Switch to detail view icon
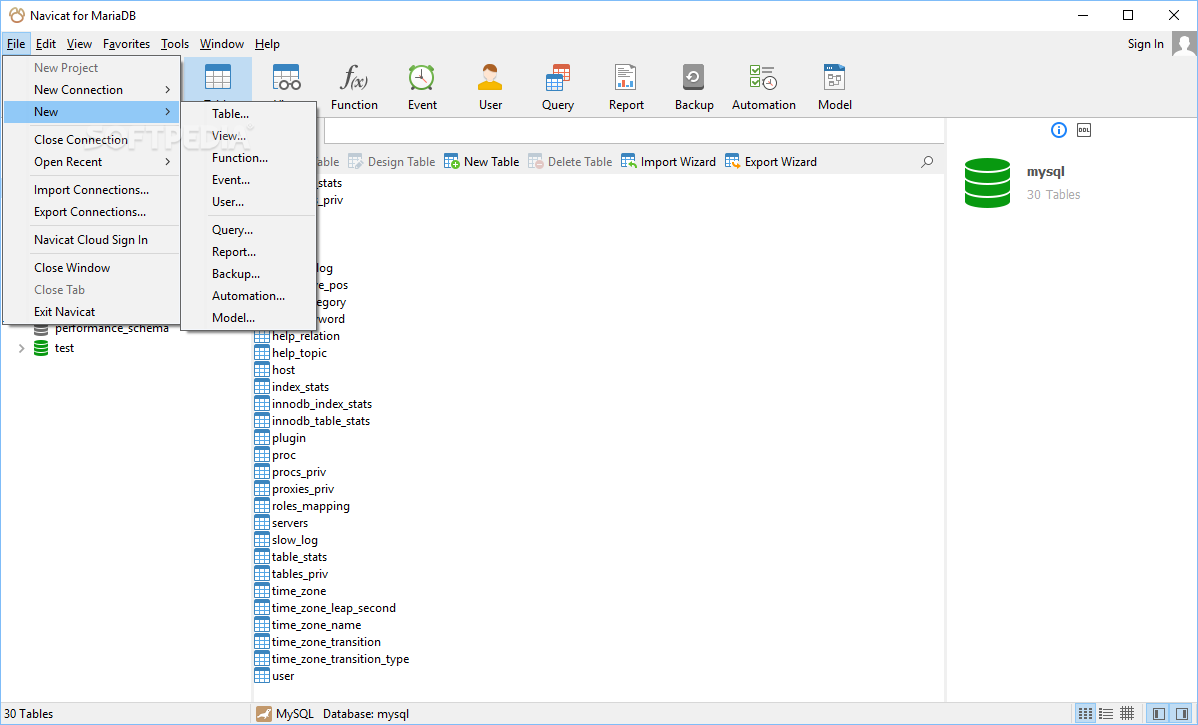 1106,714
